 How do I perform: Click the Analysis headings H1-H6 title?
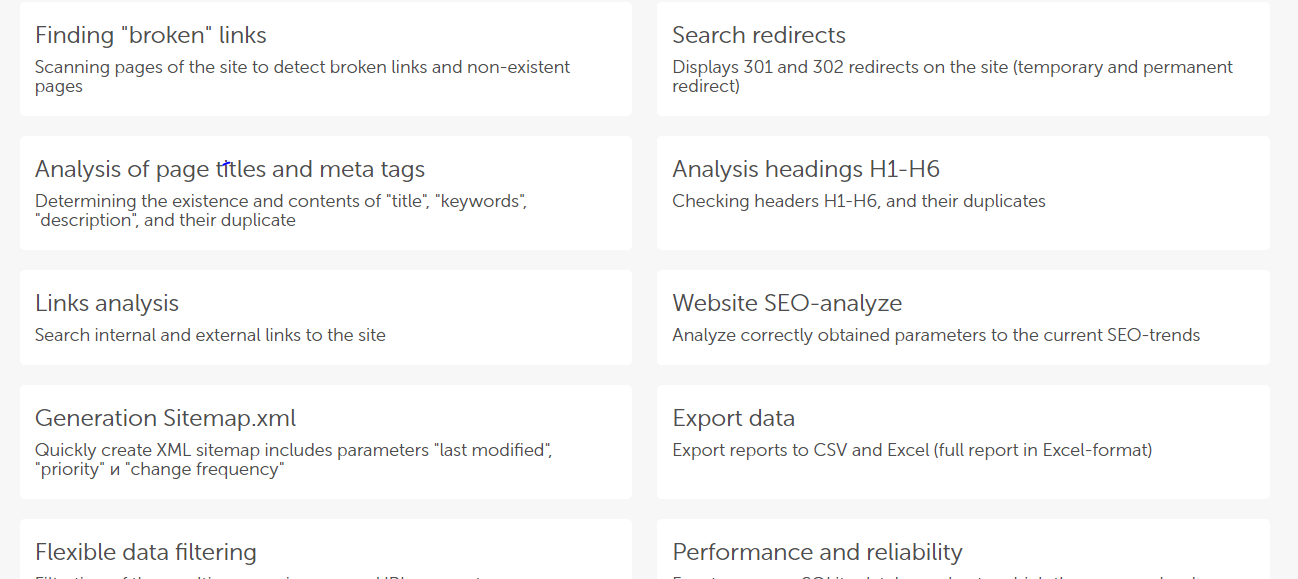point(806,169)
